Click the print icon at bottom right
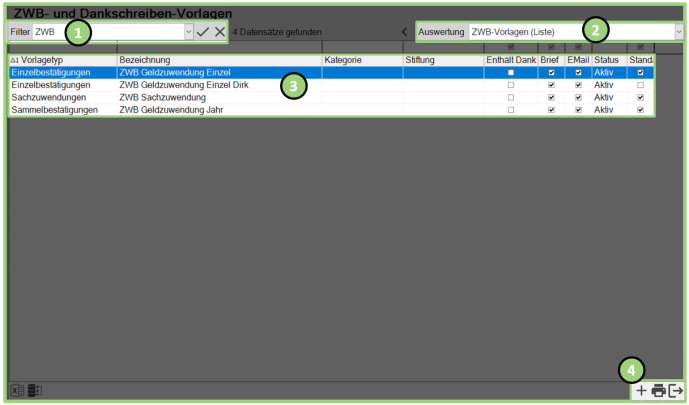 658,390
